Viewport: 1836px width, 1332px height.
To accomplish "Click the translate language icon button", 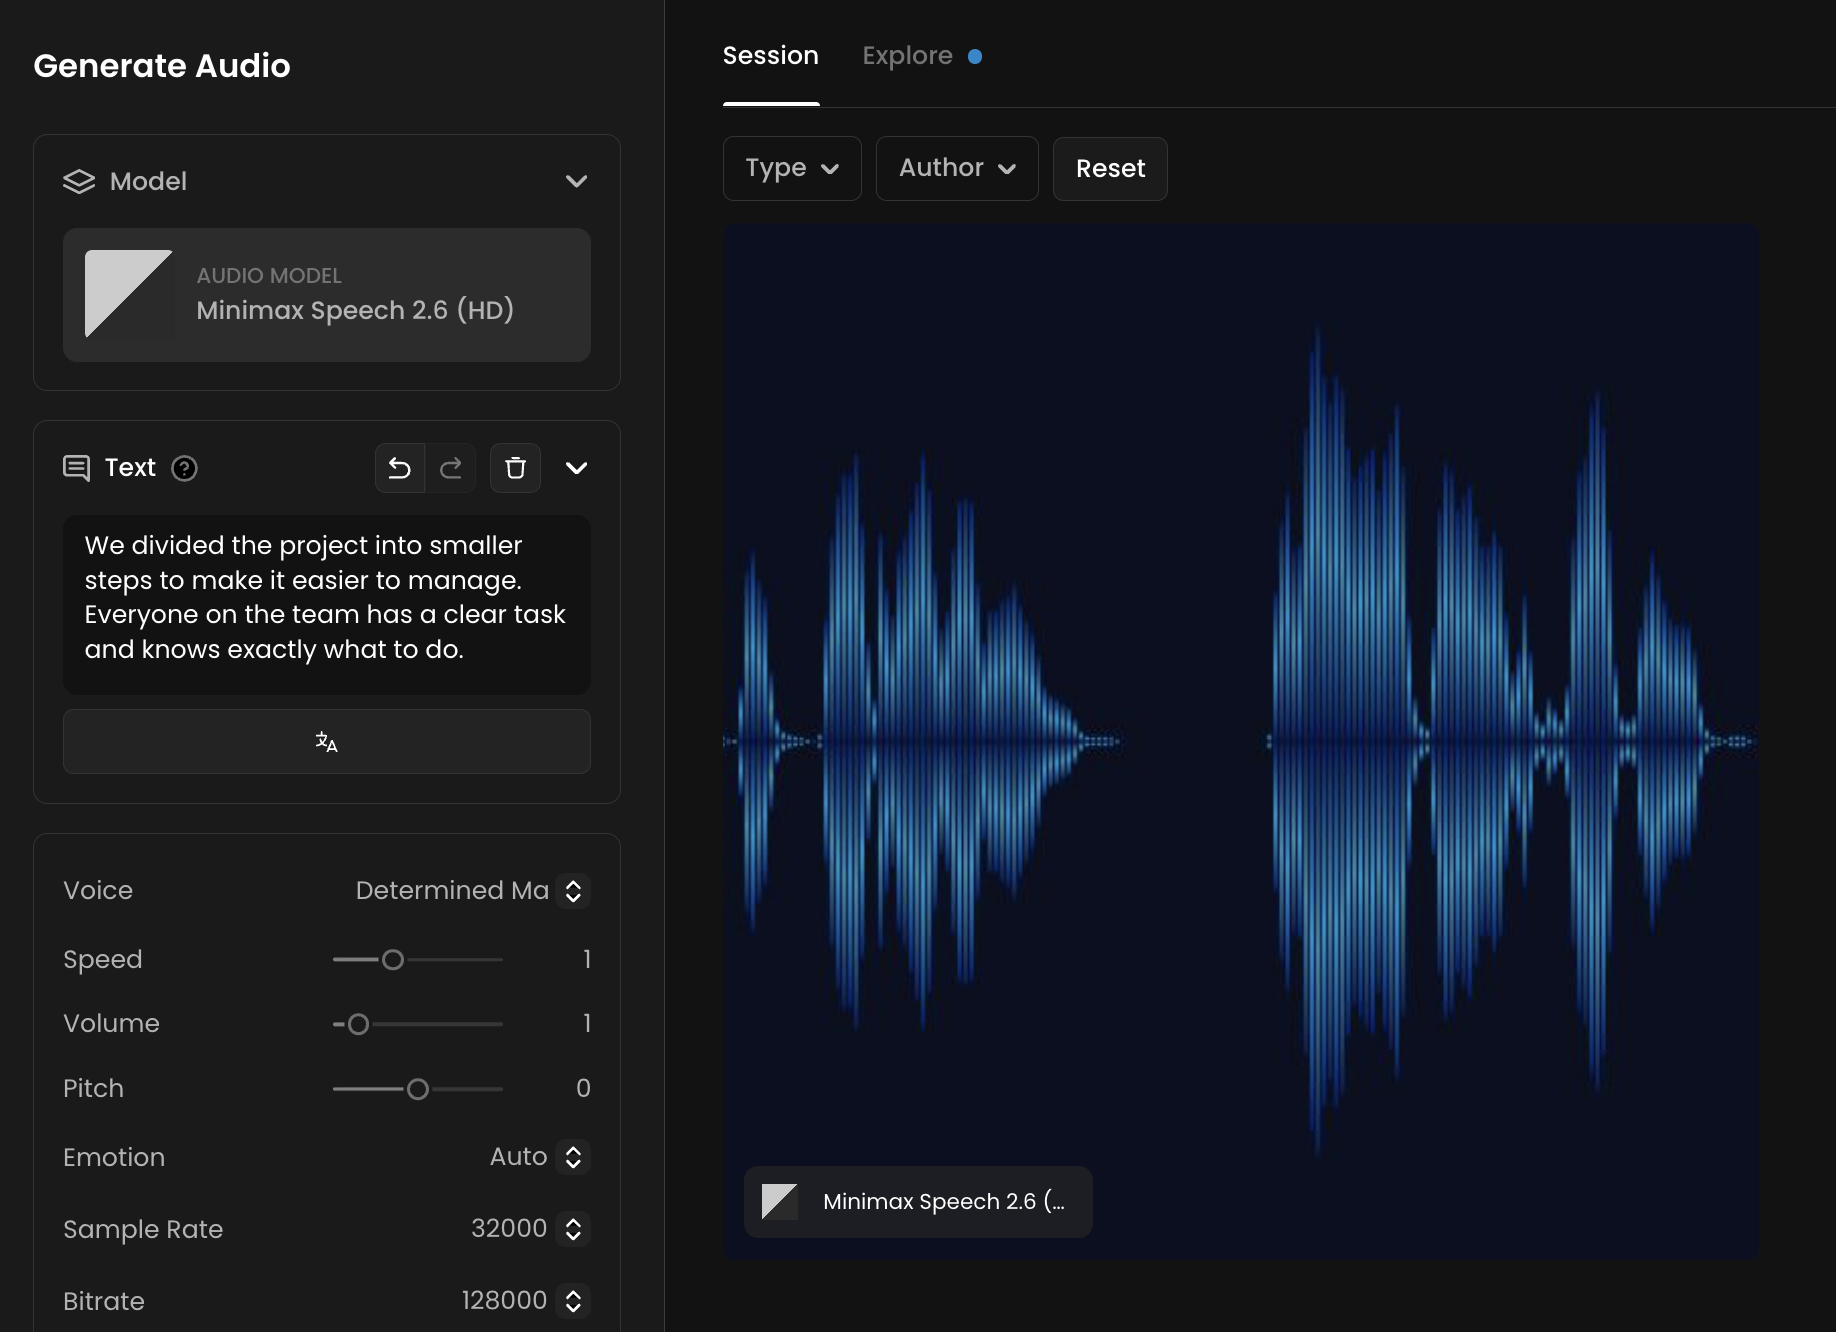I will pyautogui.click(x=326, y=741).
